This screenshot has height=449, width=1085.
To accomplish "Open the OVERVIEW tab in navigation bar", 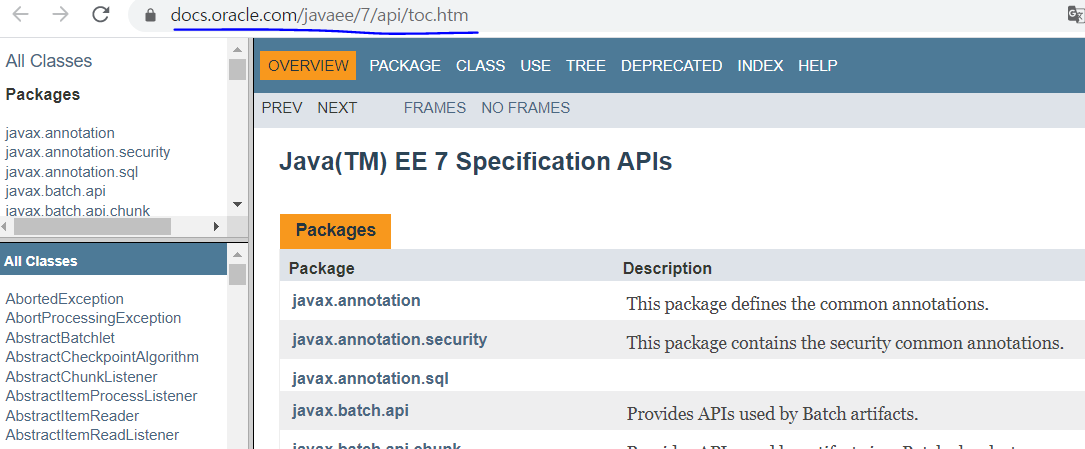I will [308, 66].
